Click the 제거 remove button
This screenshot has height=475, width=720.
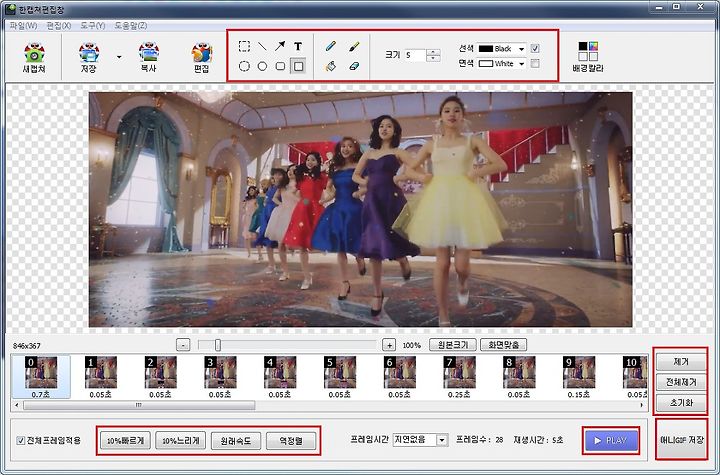[x=681, y=362]
